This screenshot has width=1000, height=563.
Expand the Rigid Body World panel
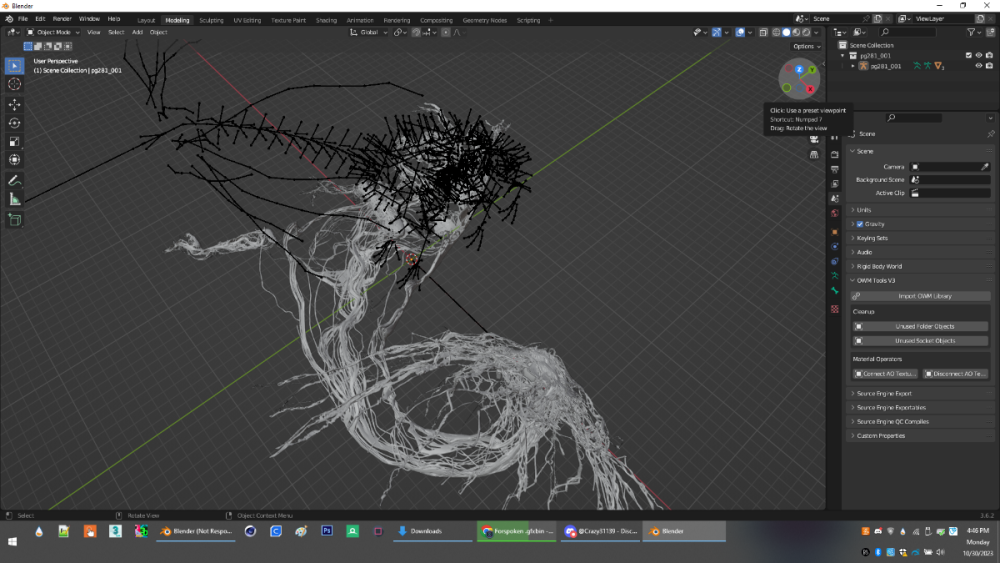(880, 266)
